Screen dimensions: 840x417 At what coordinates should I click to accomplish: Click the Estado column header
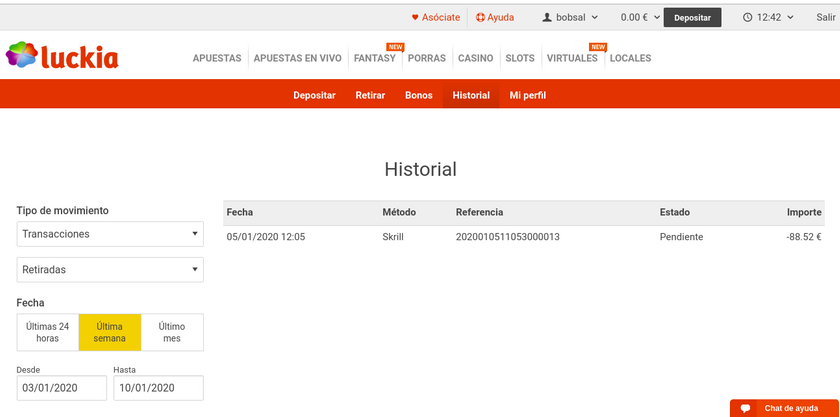point(674,212)
